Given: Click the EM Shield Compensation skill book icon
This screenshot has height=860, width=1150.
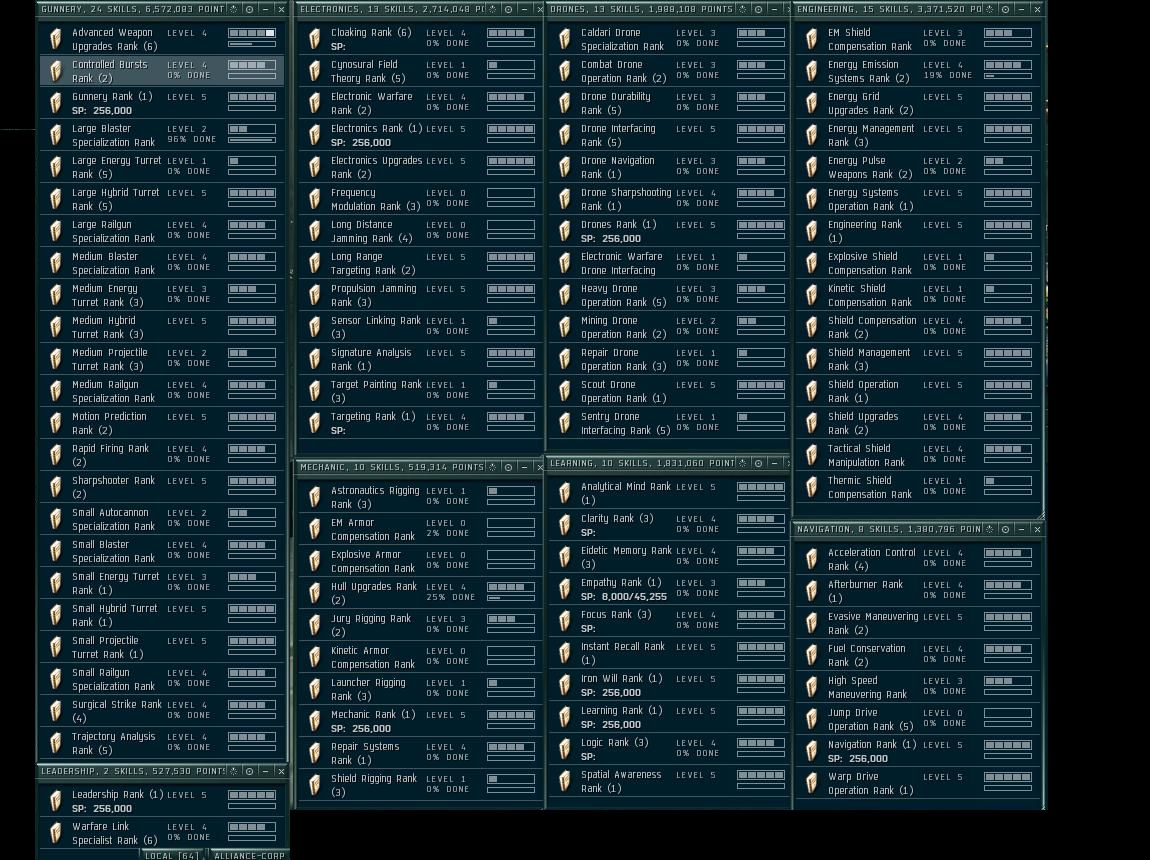Looking at the screenshot, I should [x=812, y=39].
